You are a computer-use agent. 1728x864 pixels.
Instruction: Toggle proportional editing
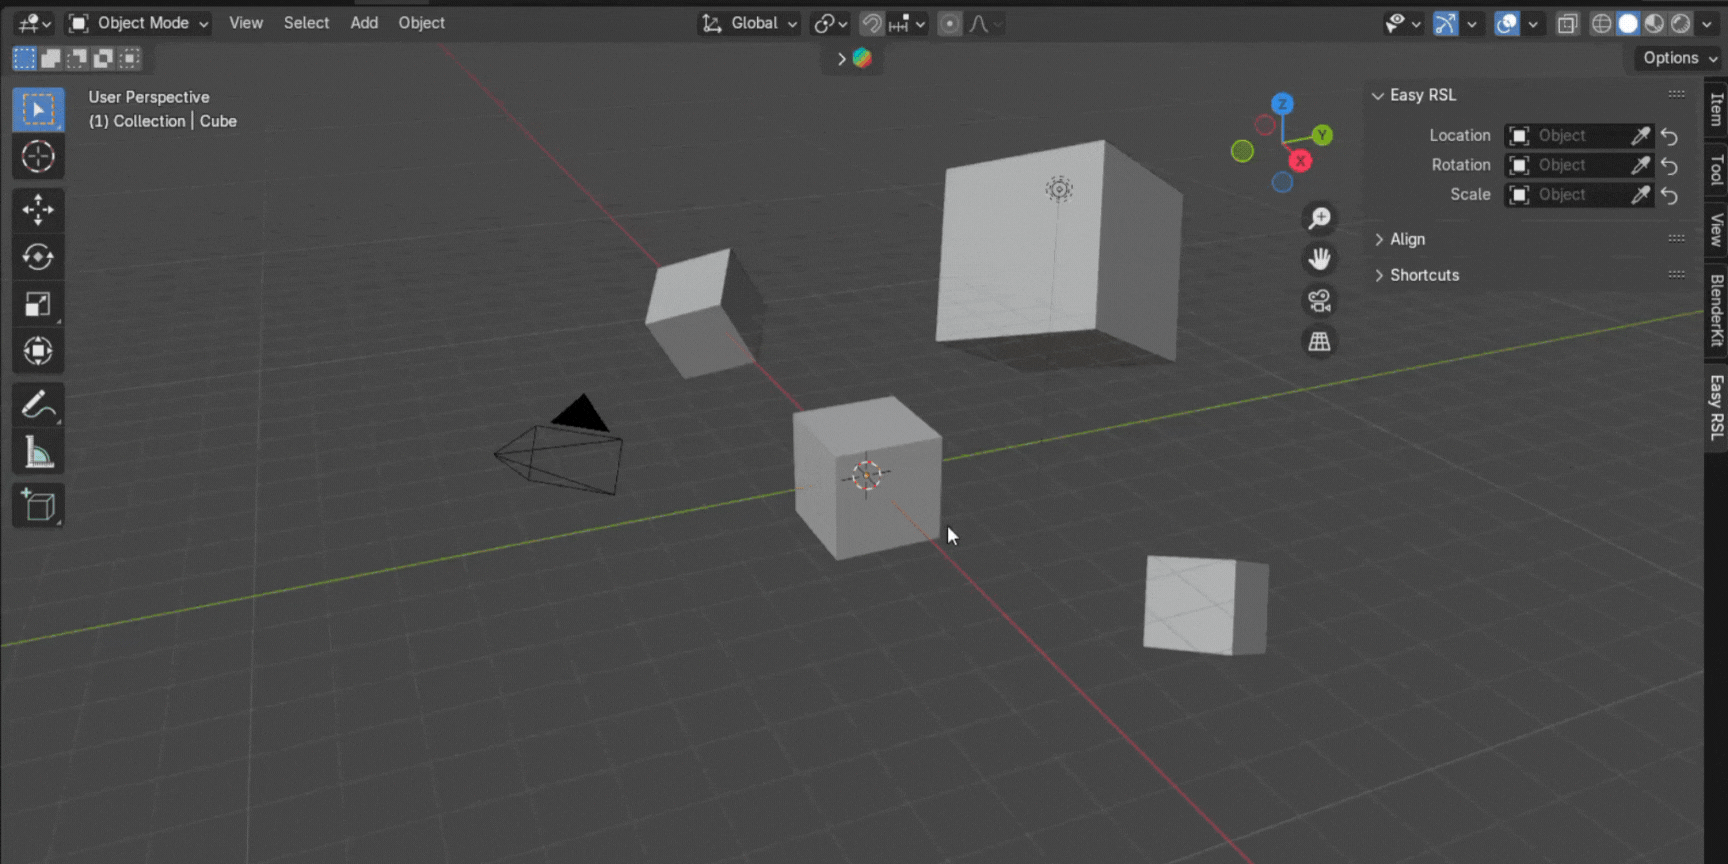pos(950,23)
